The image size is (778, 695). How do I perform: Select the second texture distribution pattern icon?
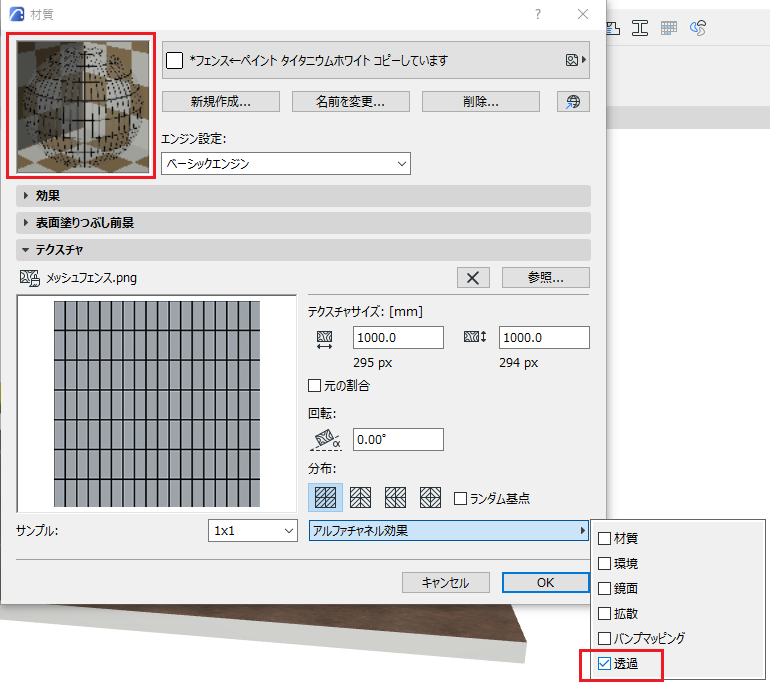[x=360, y=497]
